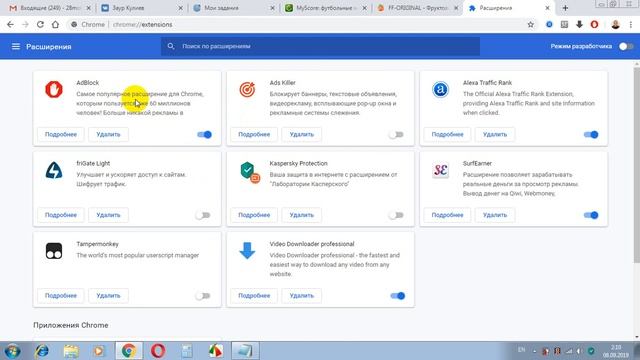Remove SurfEarner with Удалить

pyautogui.click(x=495, y=215)
